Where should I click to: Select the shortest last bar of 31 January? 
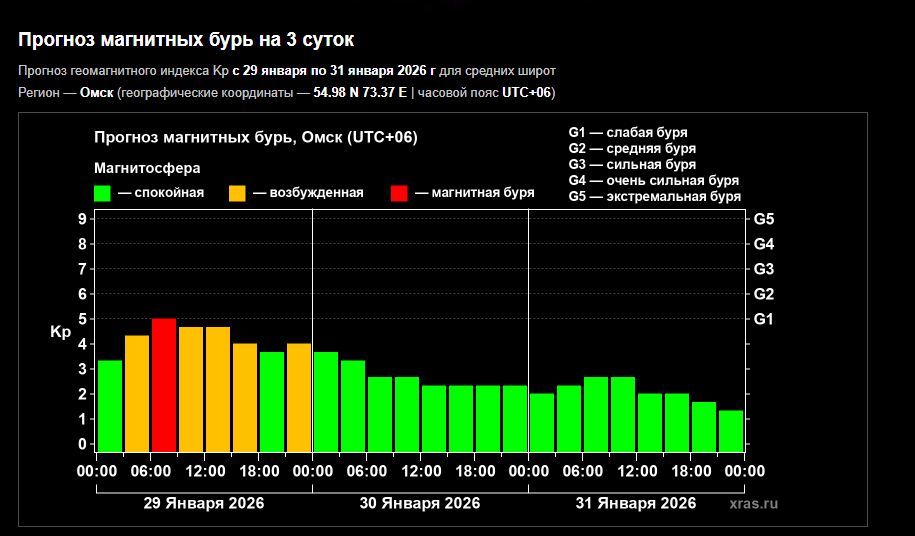[731, 431]
